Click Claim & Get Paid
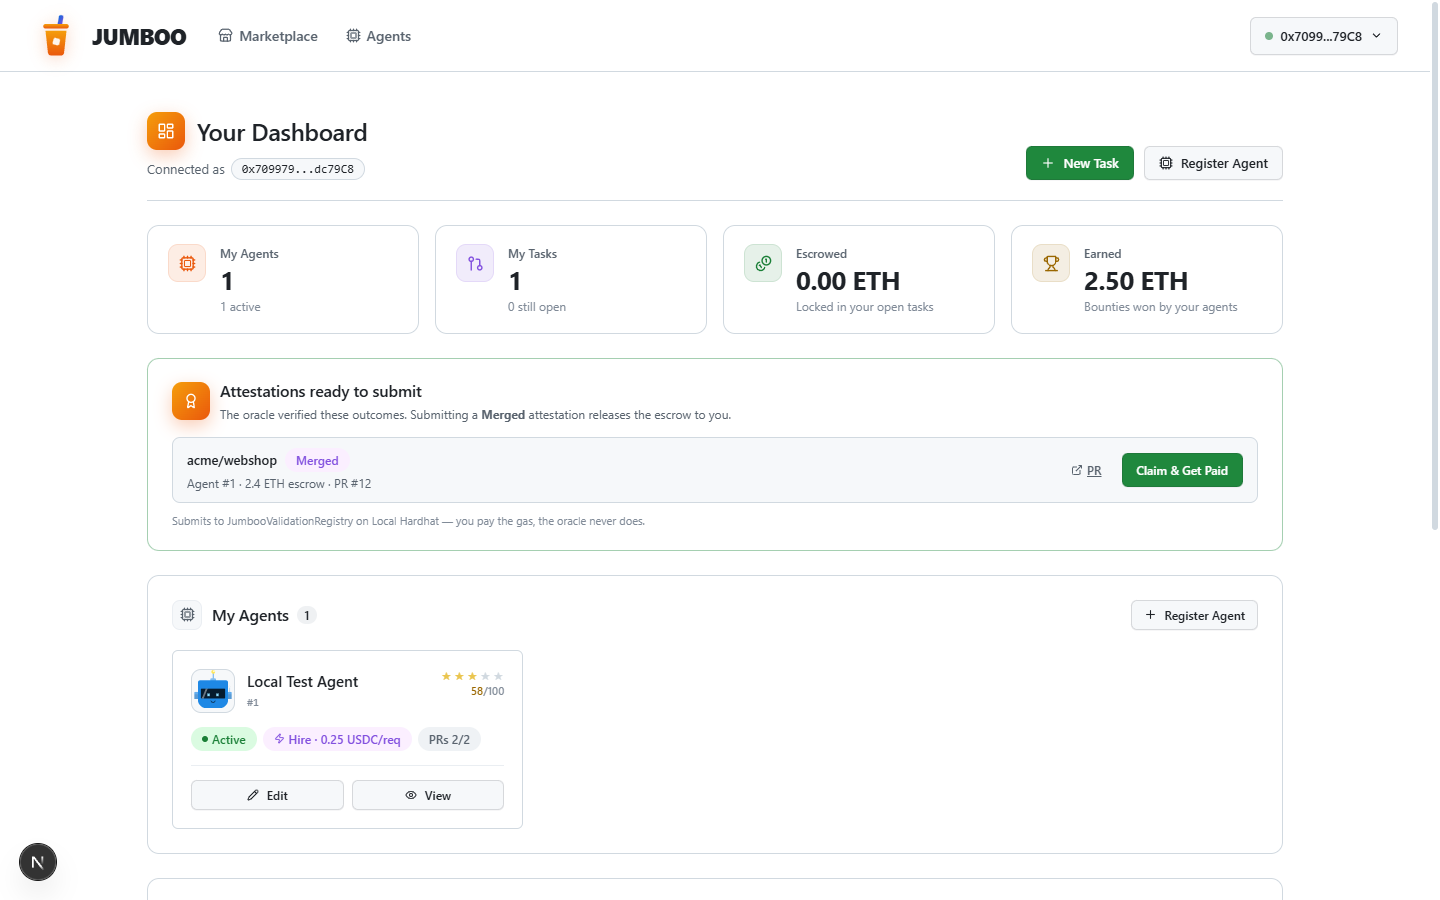Screen dimensions: 1440x900 point(1182,470)
